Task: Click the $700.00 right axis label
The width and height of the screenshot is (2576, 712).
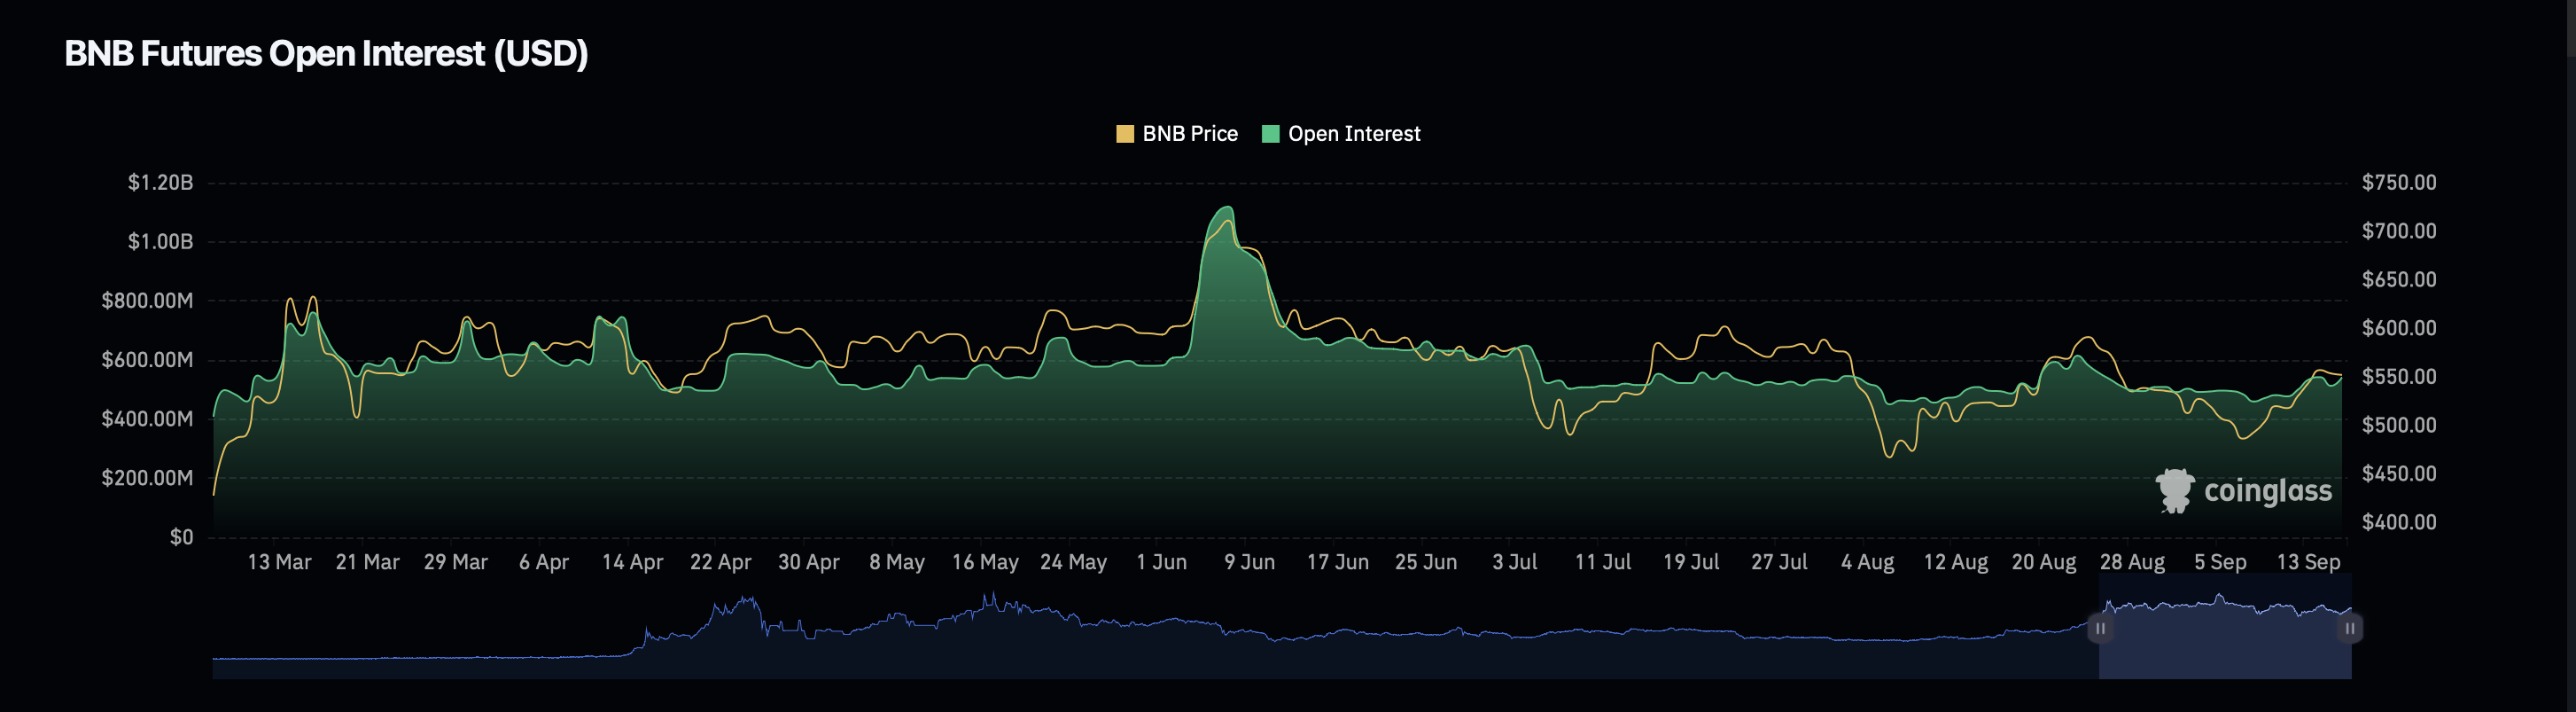Action: coord(2399,231)
